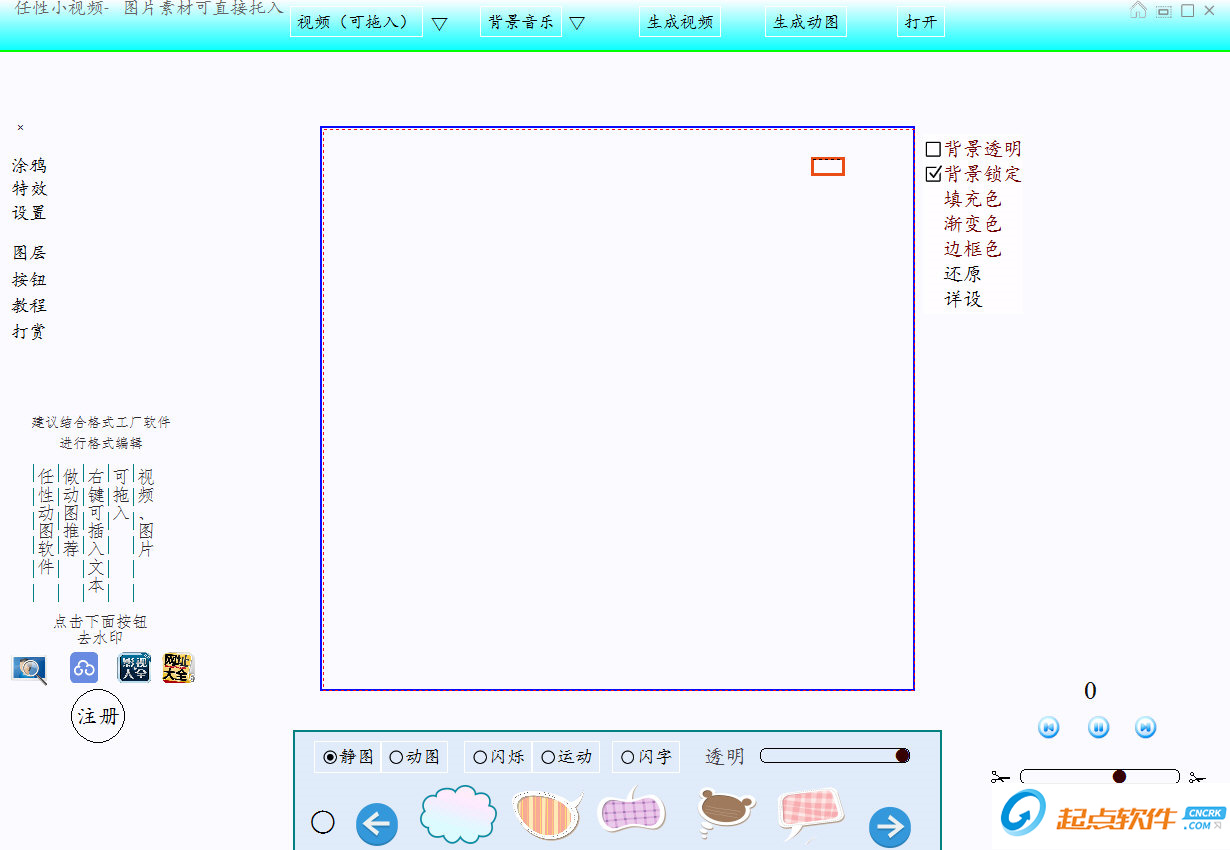Click the circular 注册 button

pyautogui.click(x=98, y=717)
